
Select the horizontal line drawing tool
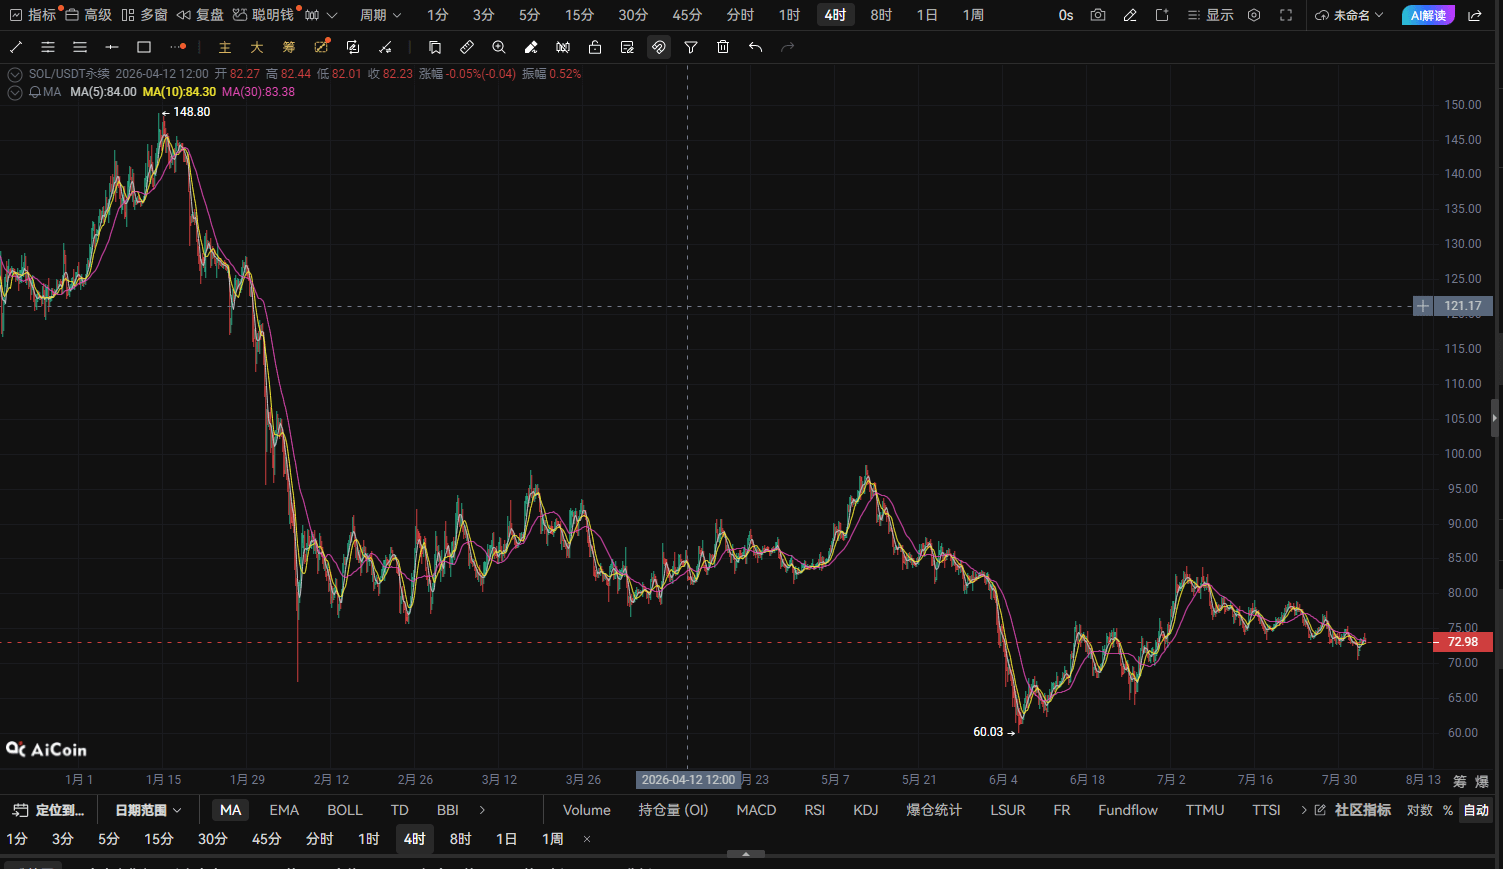click(x=112, y=47)
